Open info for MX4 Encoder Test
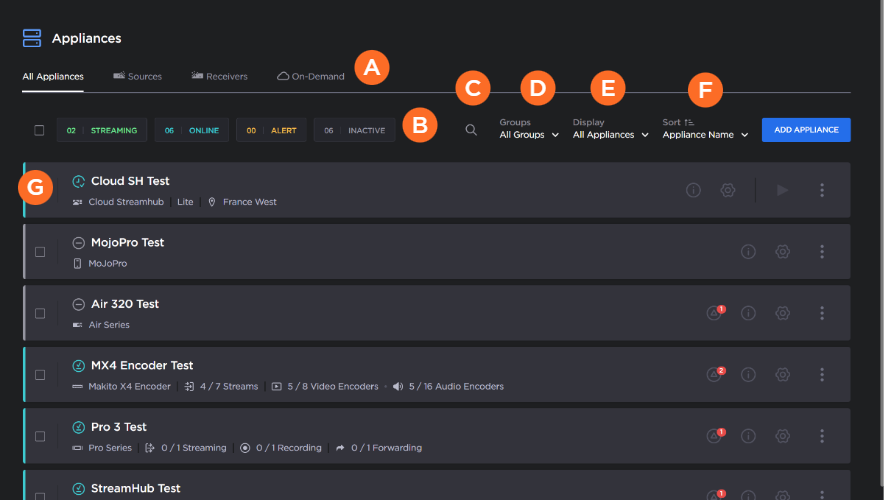884x500 pixels. coord(748,374)
